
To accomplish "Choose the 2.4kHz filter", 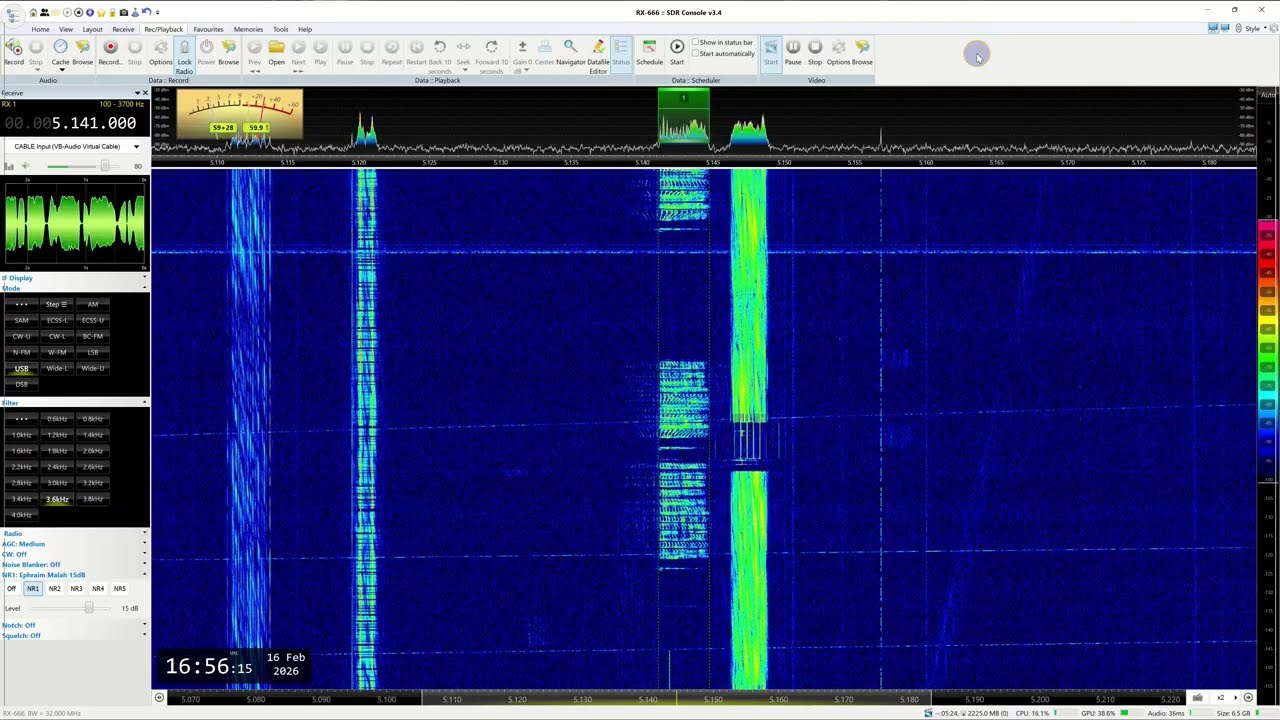I will (57, 467).
